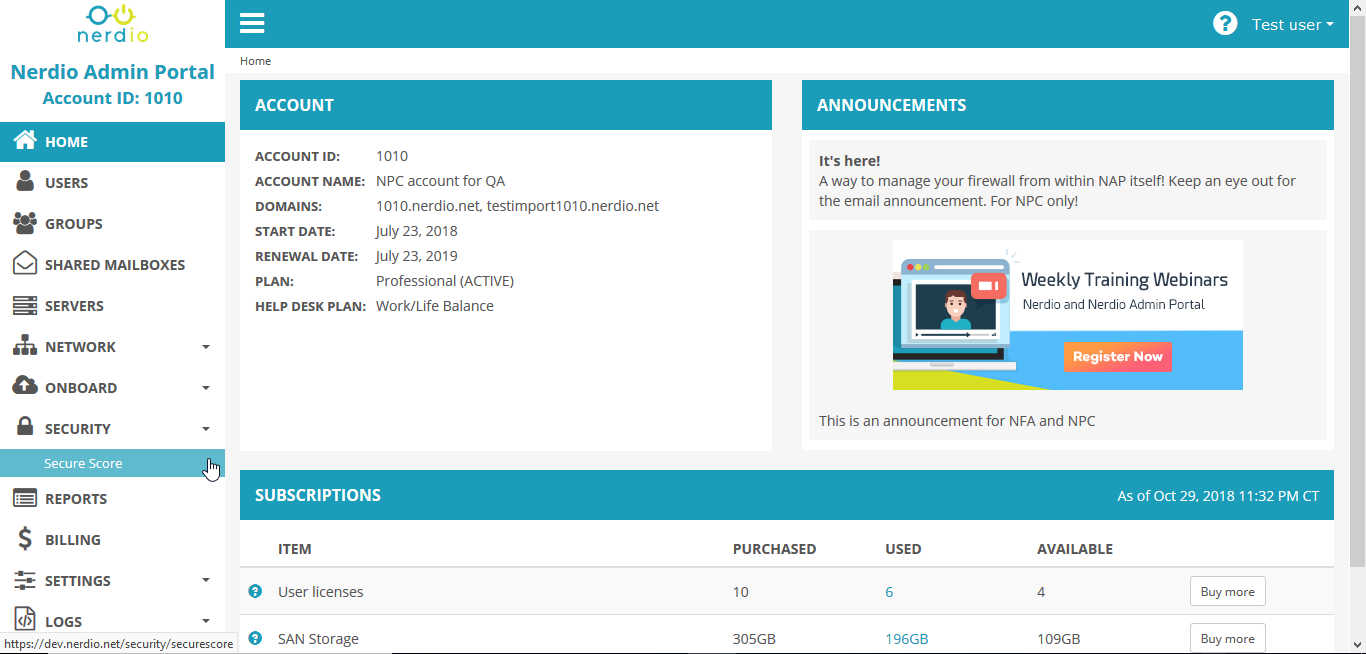
Task: Click the Home breadcrumb
Action: (x=255, y=61)
